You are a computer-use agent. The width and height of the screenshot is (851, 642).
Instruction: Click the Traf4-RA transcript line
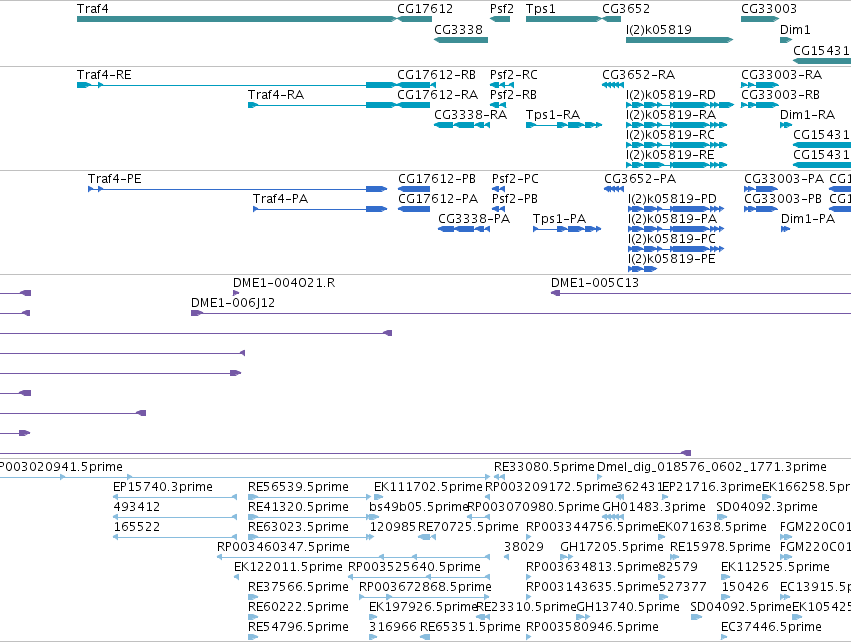click(x=322, y=105)
